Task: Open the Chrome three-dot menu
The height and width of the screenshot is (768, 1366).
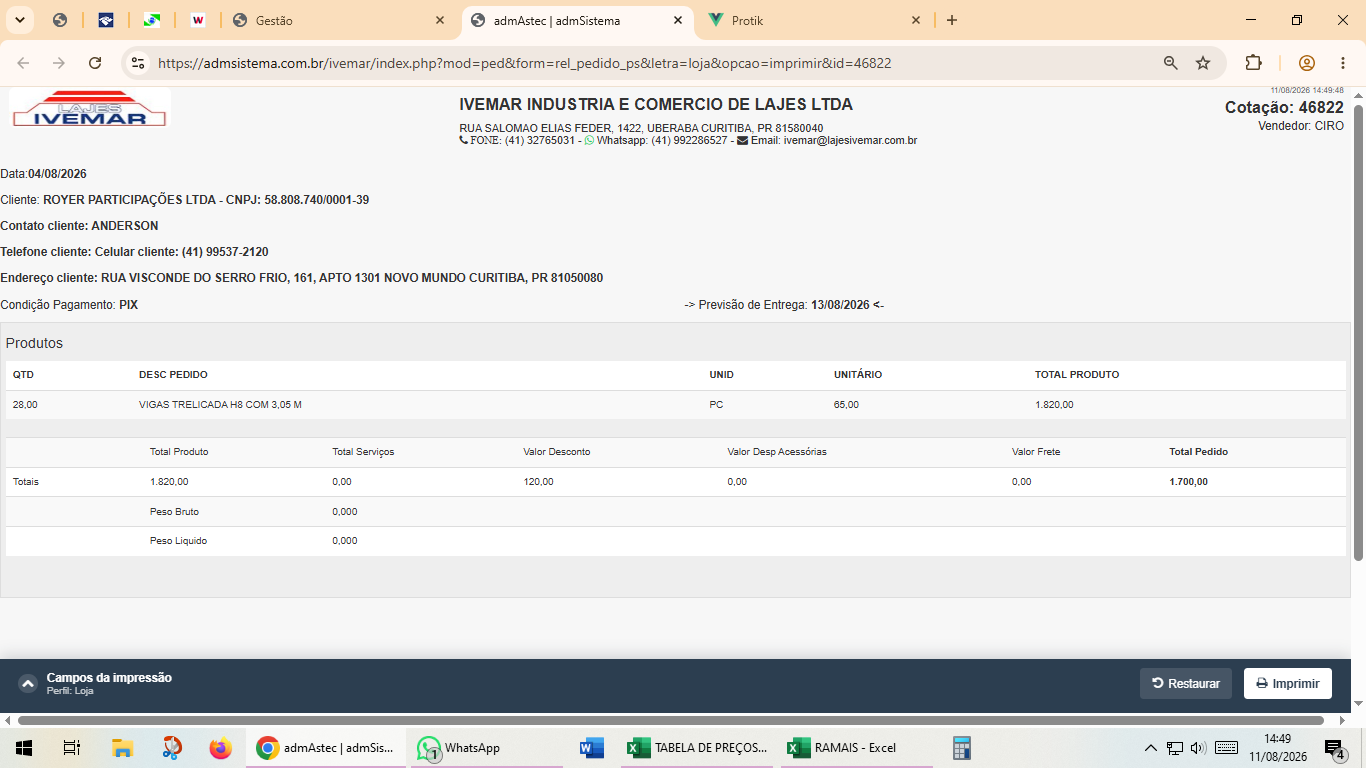Action: tap(1342, 63)
